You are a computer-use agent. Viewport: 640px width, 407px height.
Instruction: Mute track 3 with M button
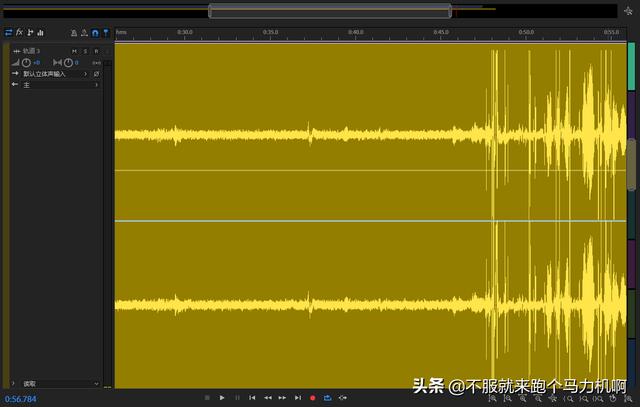tap(73, 50)
